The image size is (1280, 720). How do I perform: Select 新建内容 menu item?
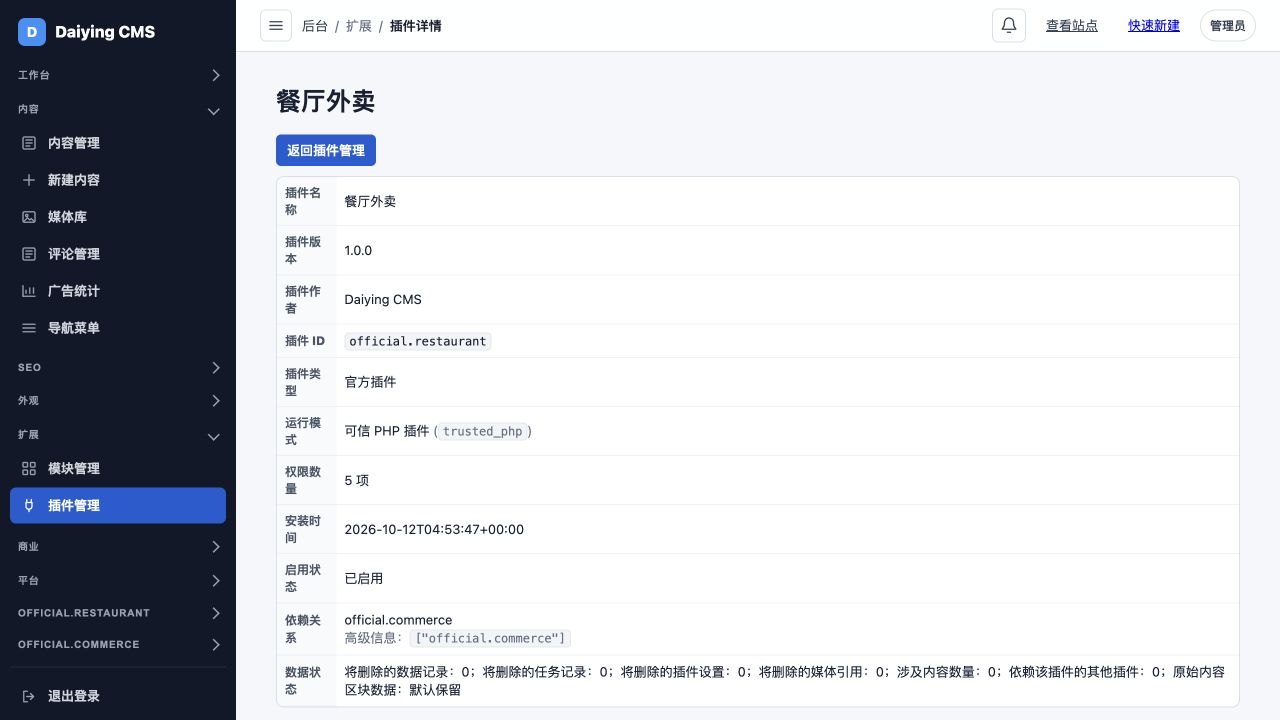[118, 180]
